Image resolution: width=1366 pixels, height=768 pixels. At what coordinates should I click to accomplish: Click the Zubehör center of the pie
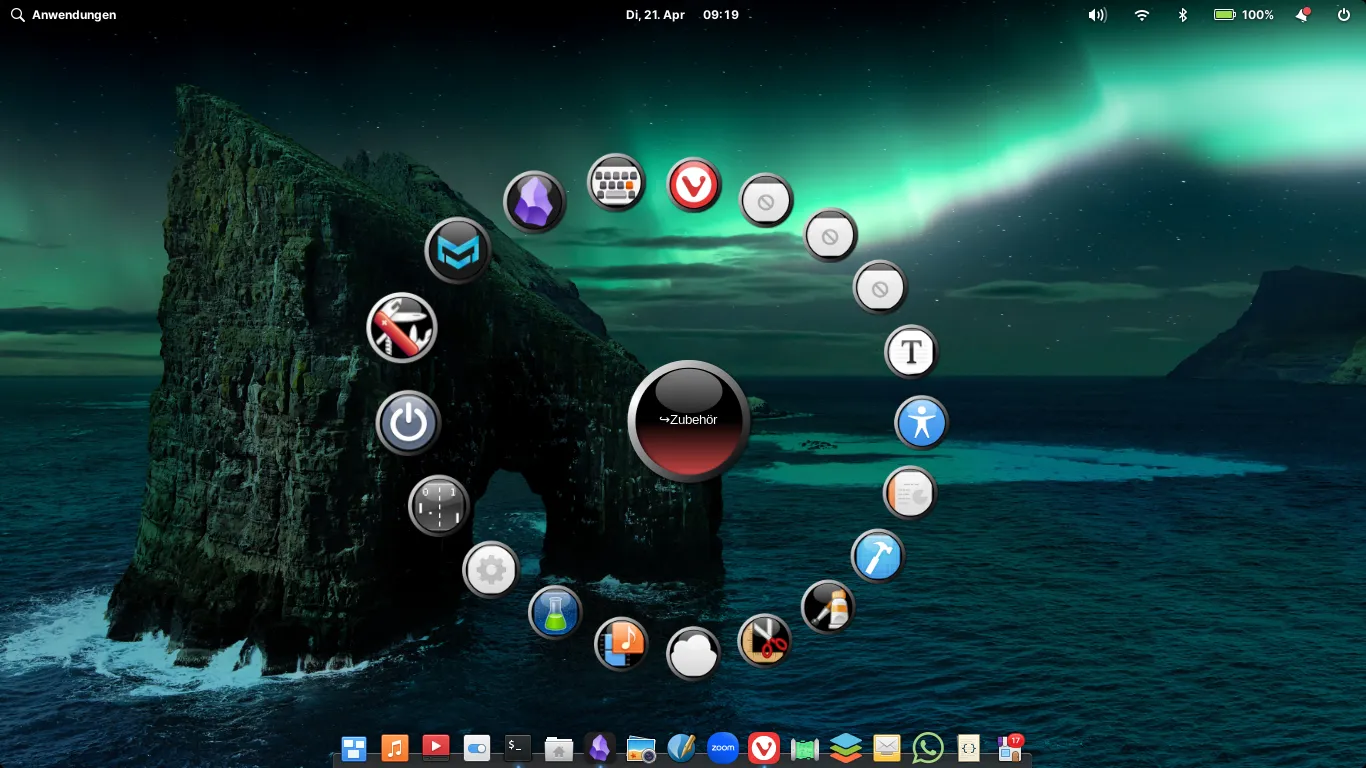[688, 421]
